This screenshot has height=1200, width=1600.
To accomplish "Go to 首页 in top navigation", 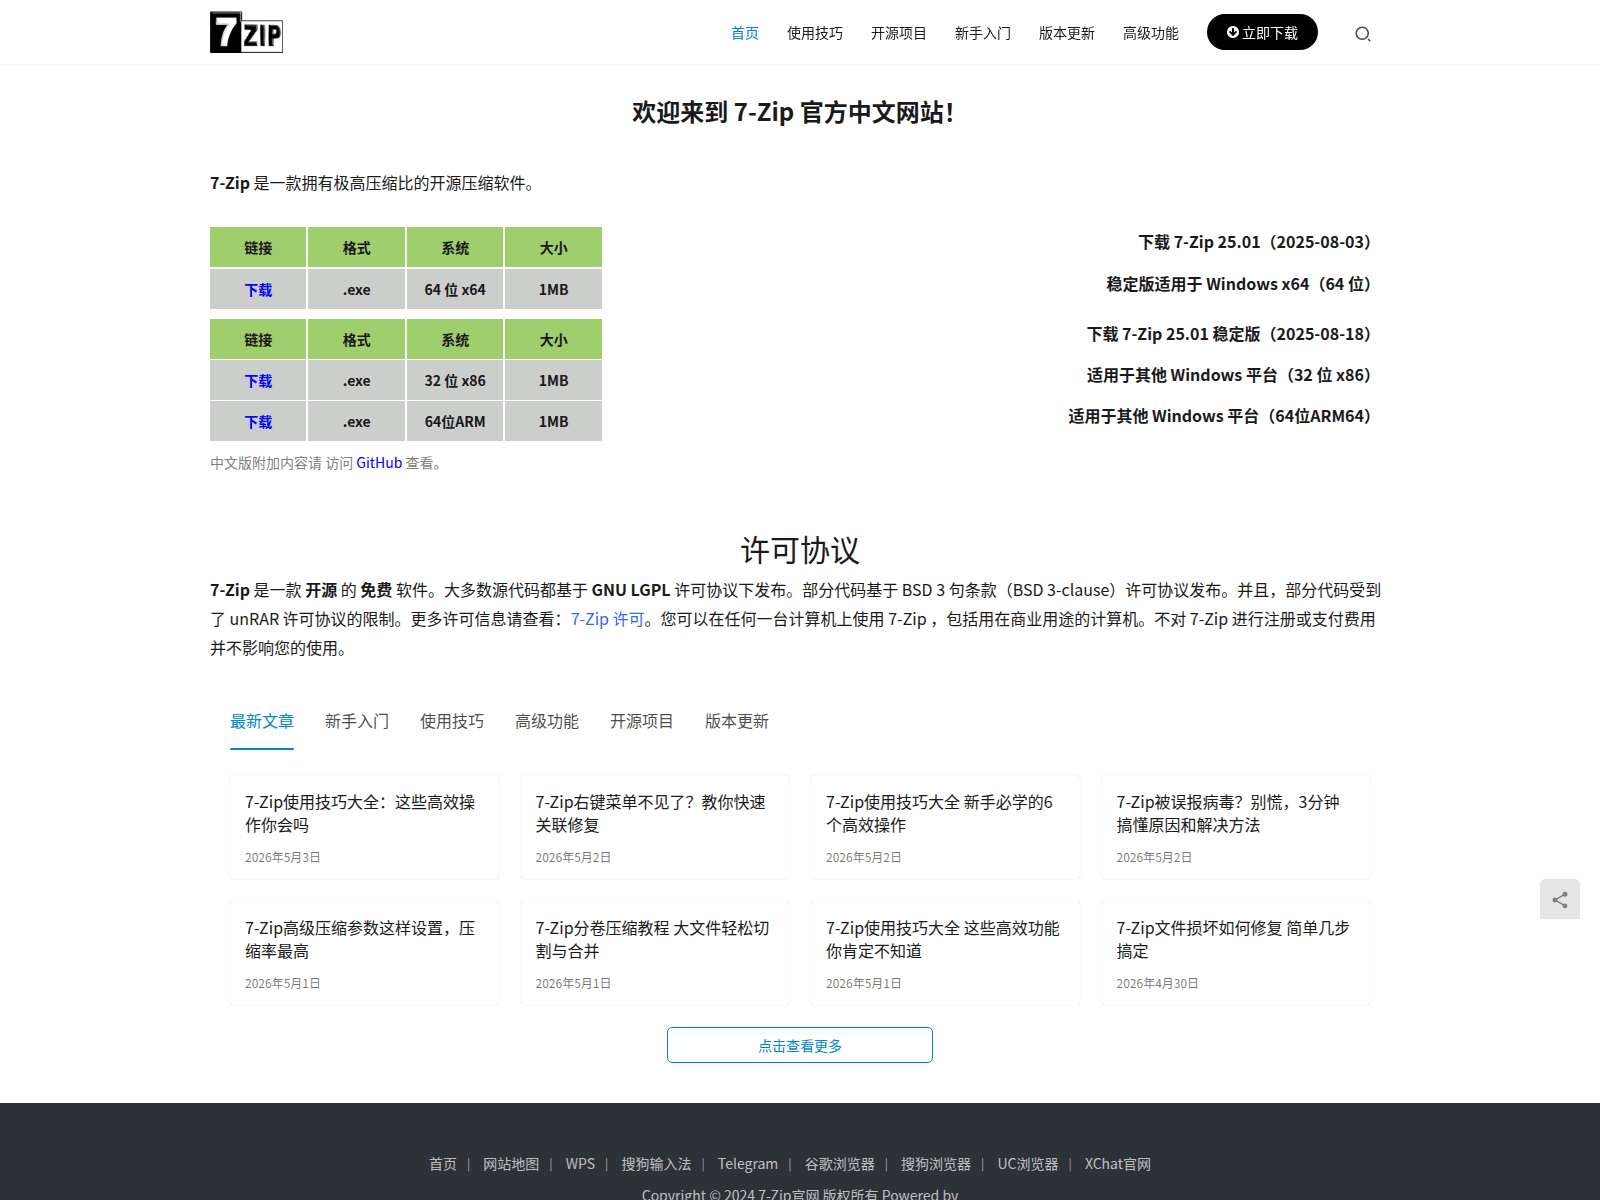I will point(745,33).
